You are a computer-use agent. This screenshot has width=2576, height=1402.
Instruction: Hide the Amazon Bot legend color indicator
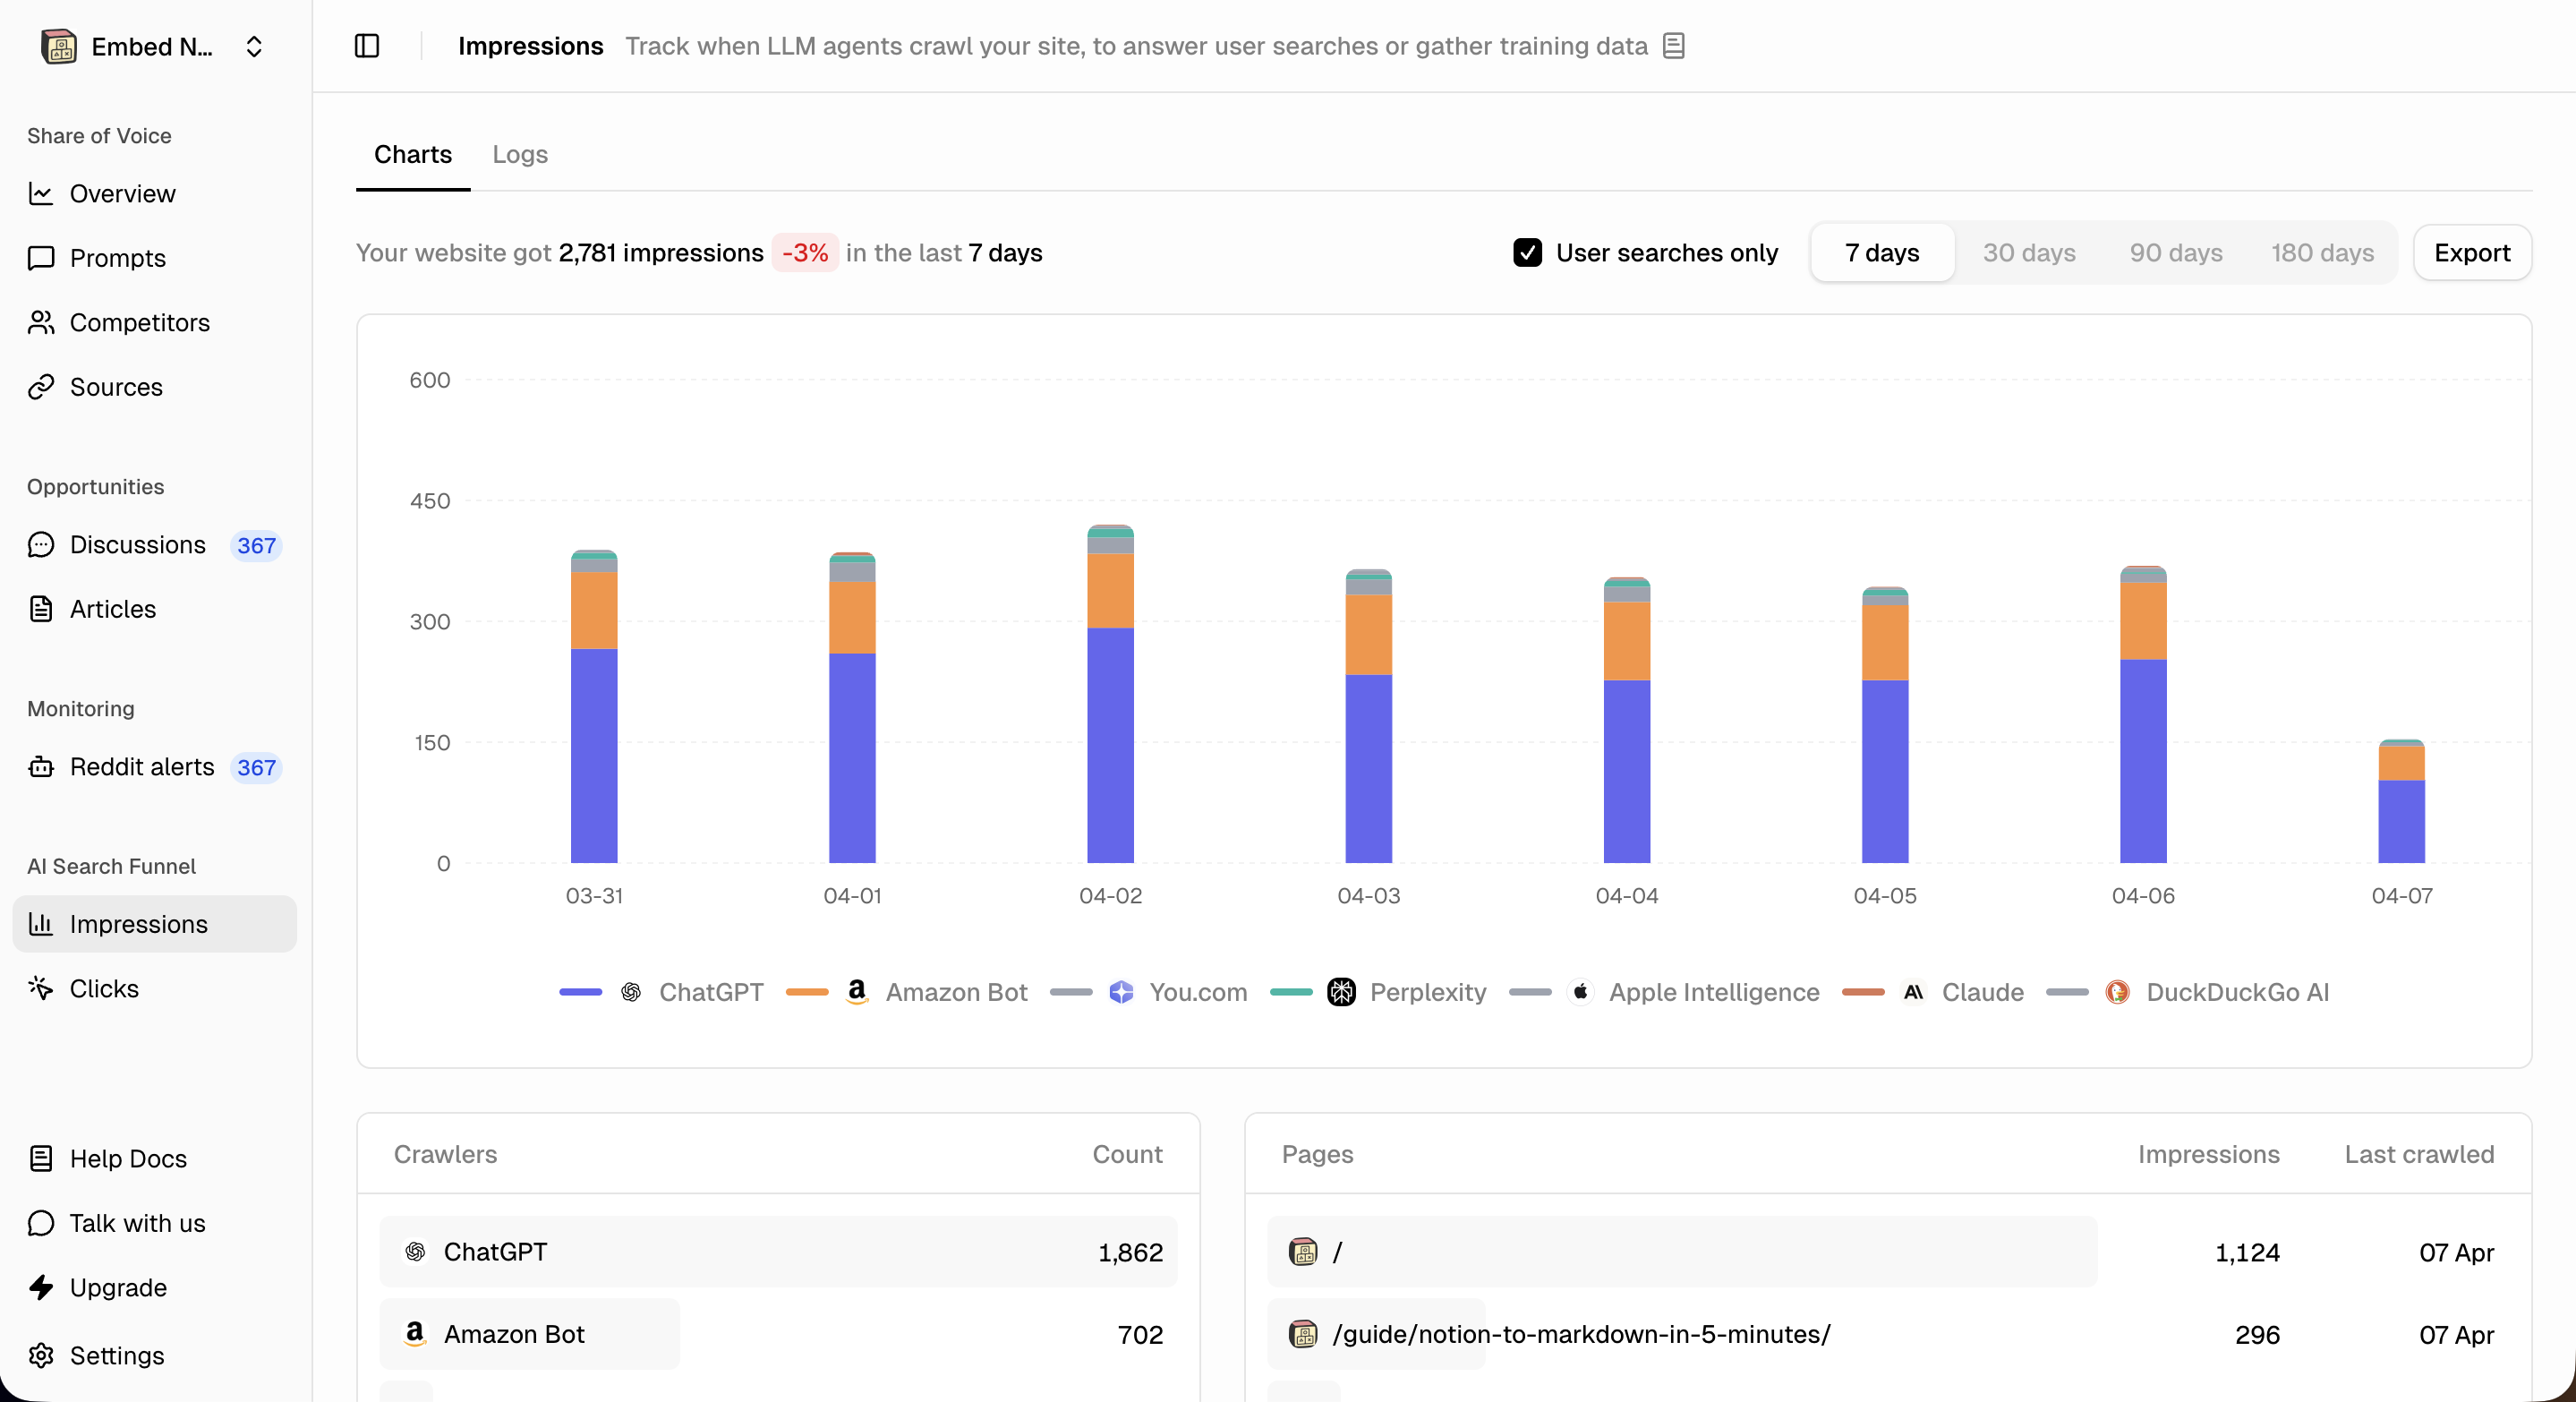[806, 992]
